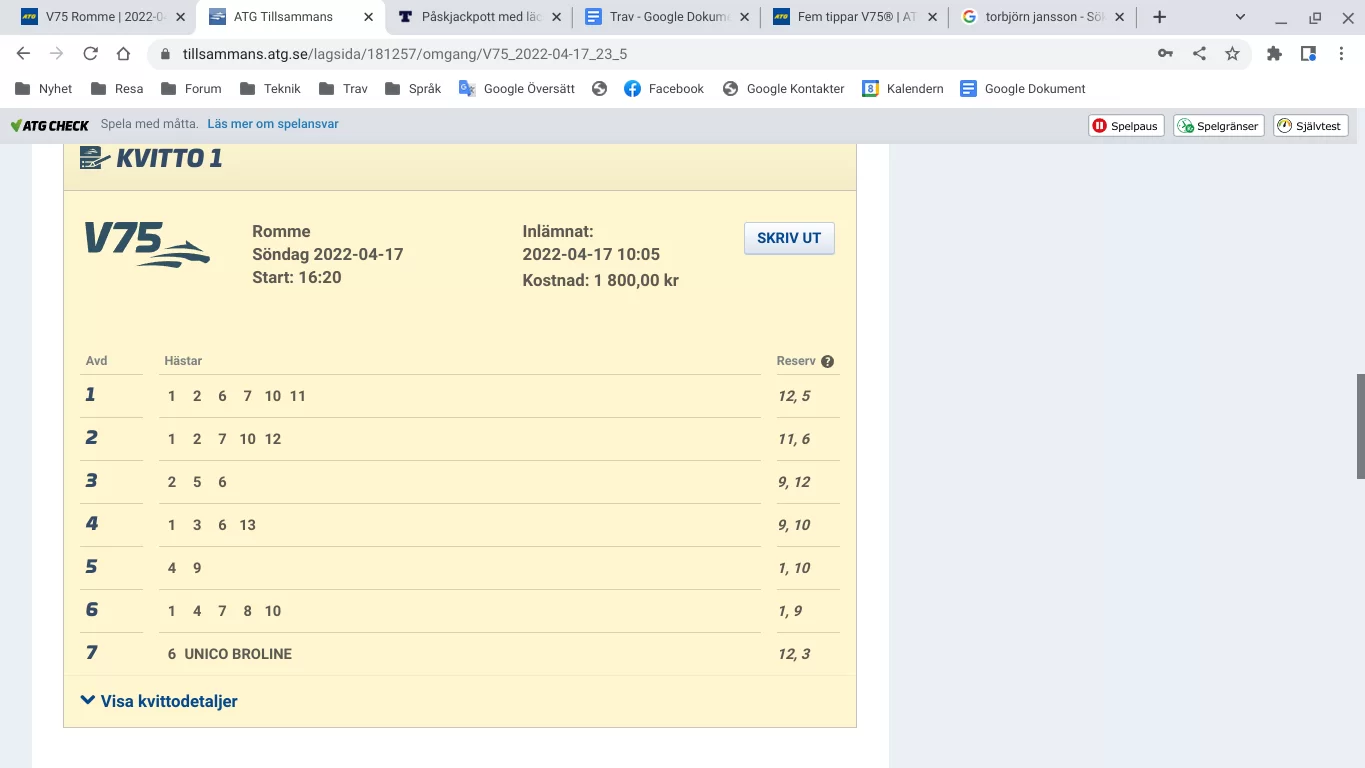Share the page via the share icon

[x=1199, y=53]
